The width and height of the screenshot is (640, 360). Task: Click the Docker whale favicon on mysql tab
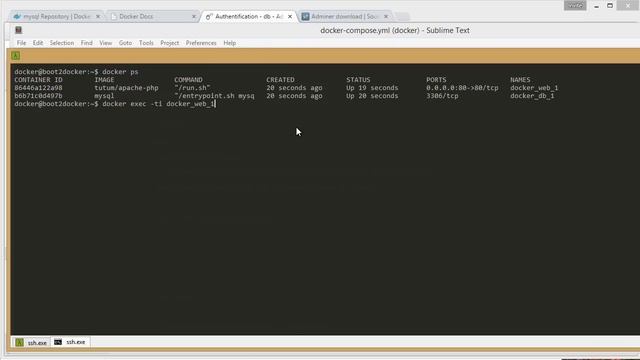tap(17, 16)
